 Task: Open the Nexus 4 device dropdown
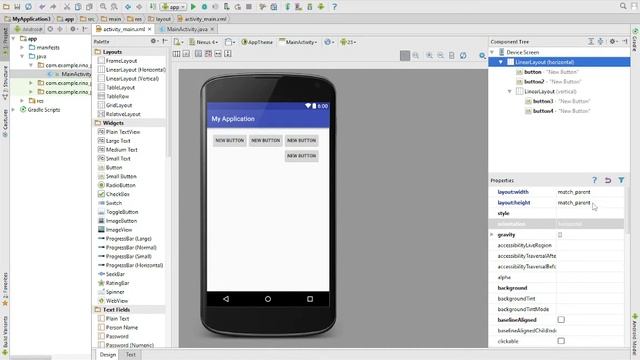(203, 42)
